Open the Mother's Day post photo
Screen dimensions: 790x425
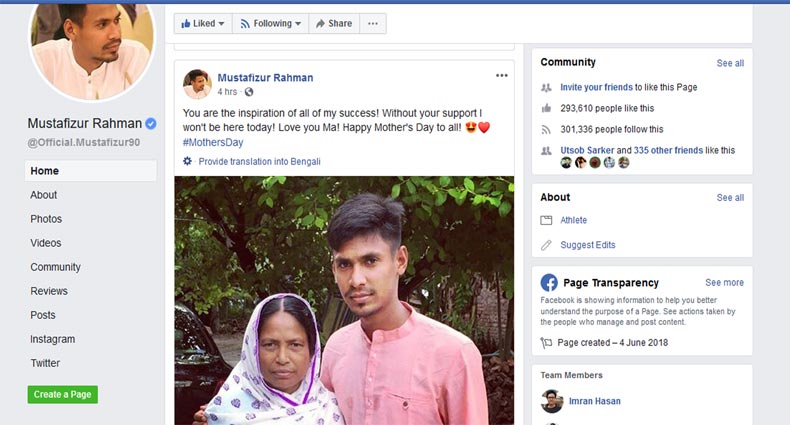tap(343, 300)
